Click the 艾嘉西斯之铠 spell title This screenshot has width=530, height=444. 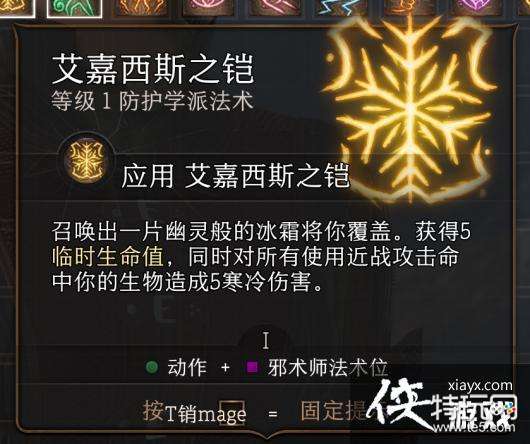coord(153,69)
